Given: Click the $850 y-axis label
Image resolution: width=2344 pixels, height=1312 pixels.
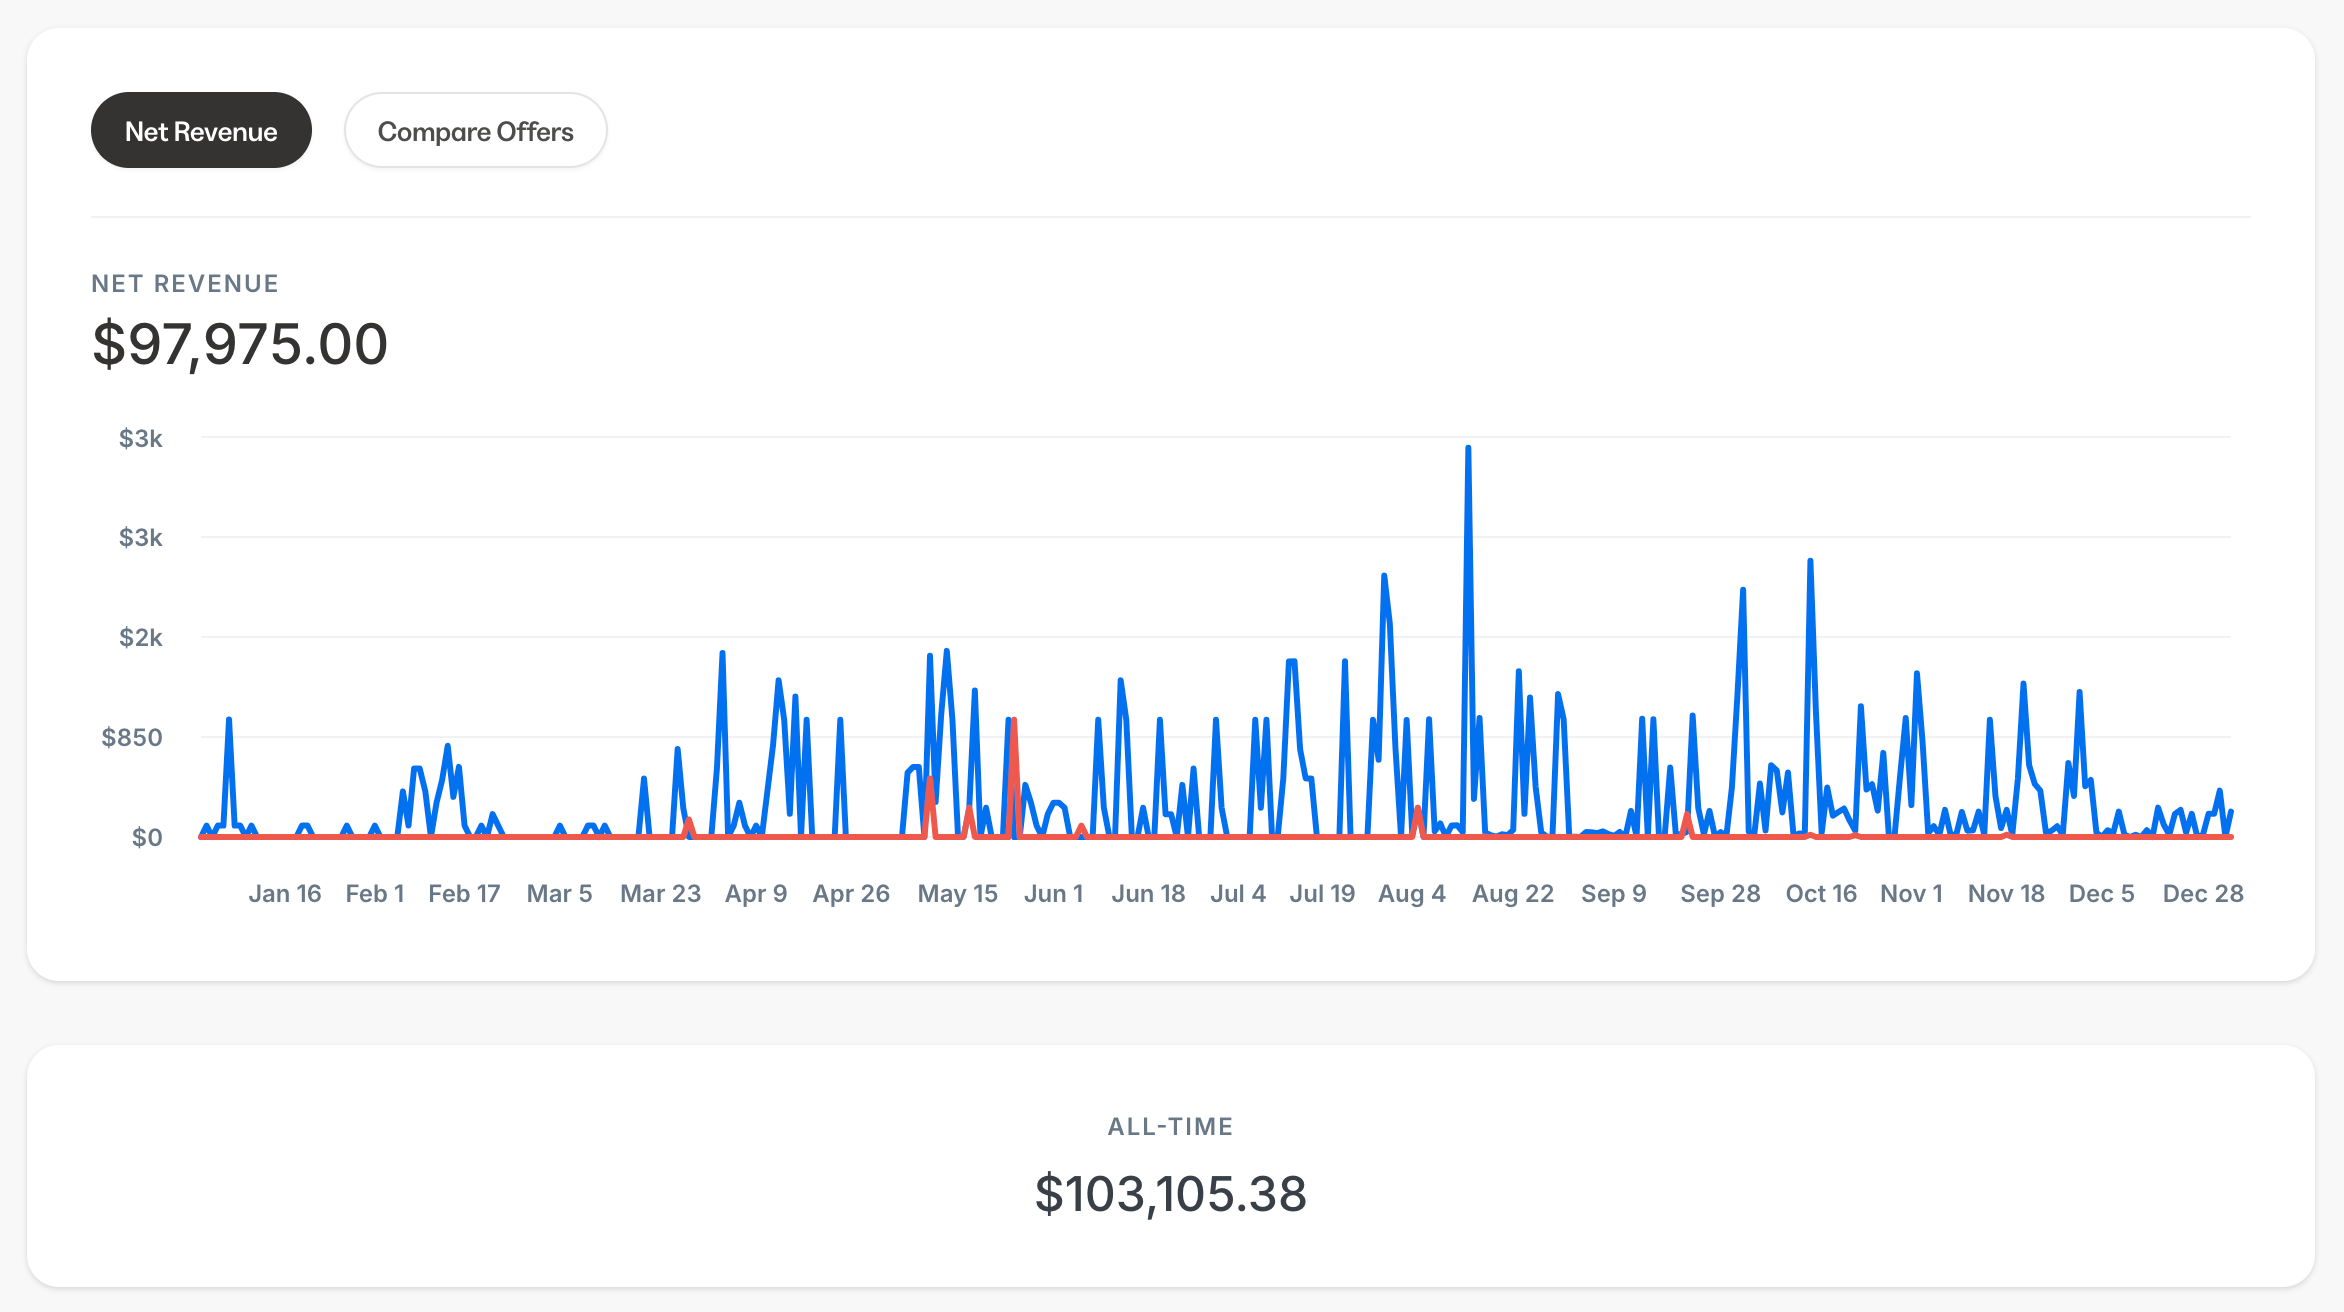Looking at the screenshot, I should pos(132,738).
